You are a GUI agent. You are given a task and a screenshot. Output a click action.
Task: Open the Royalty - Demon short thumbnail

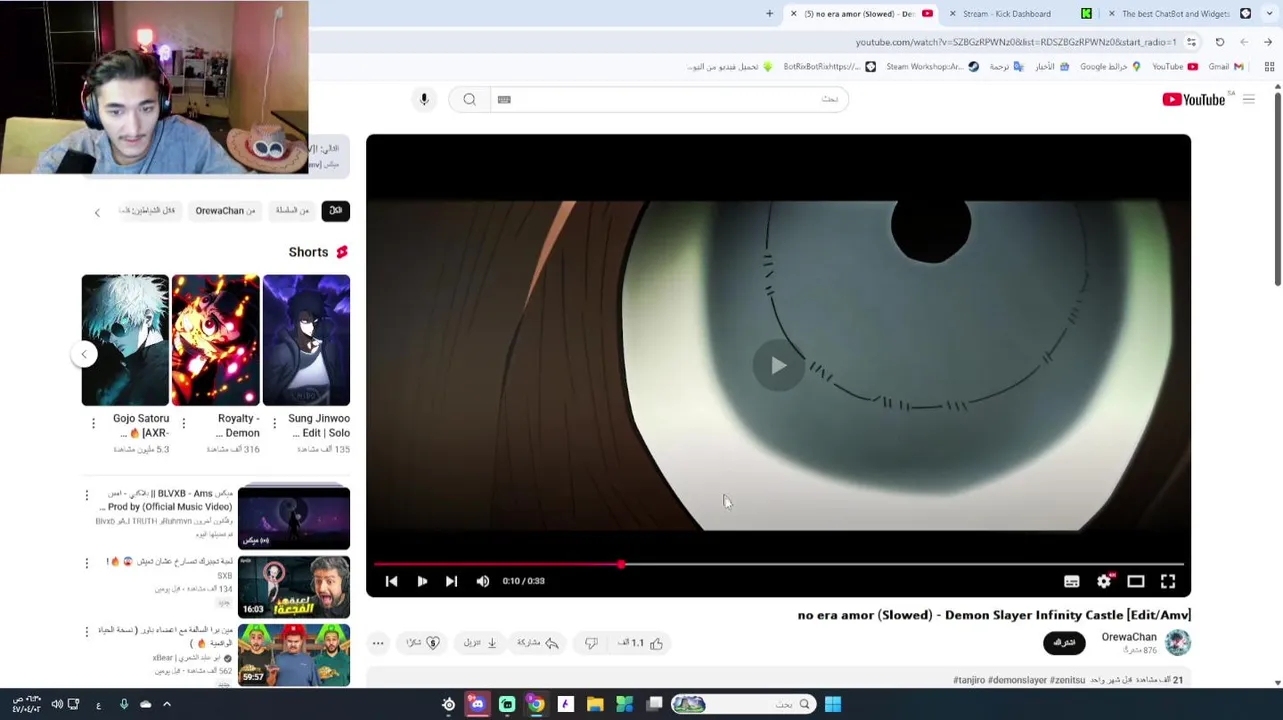215,340
